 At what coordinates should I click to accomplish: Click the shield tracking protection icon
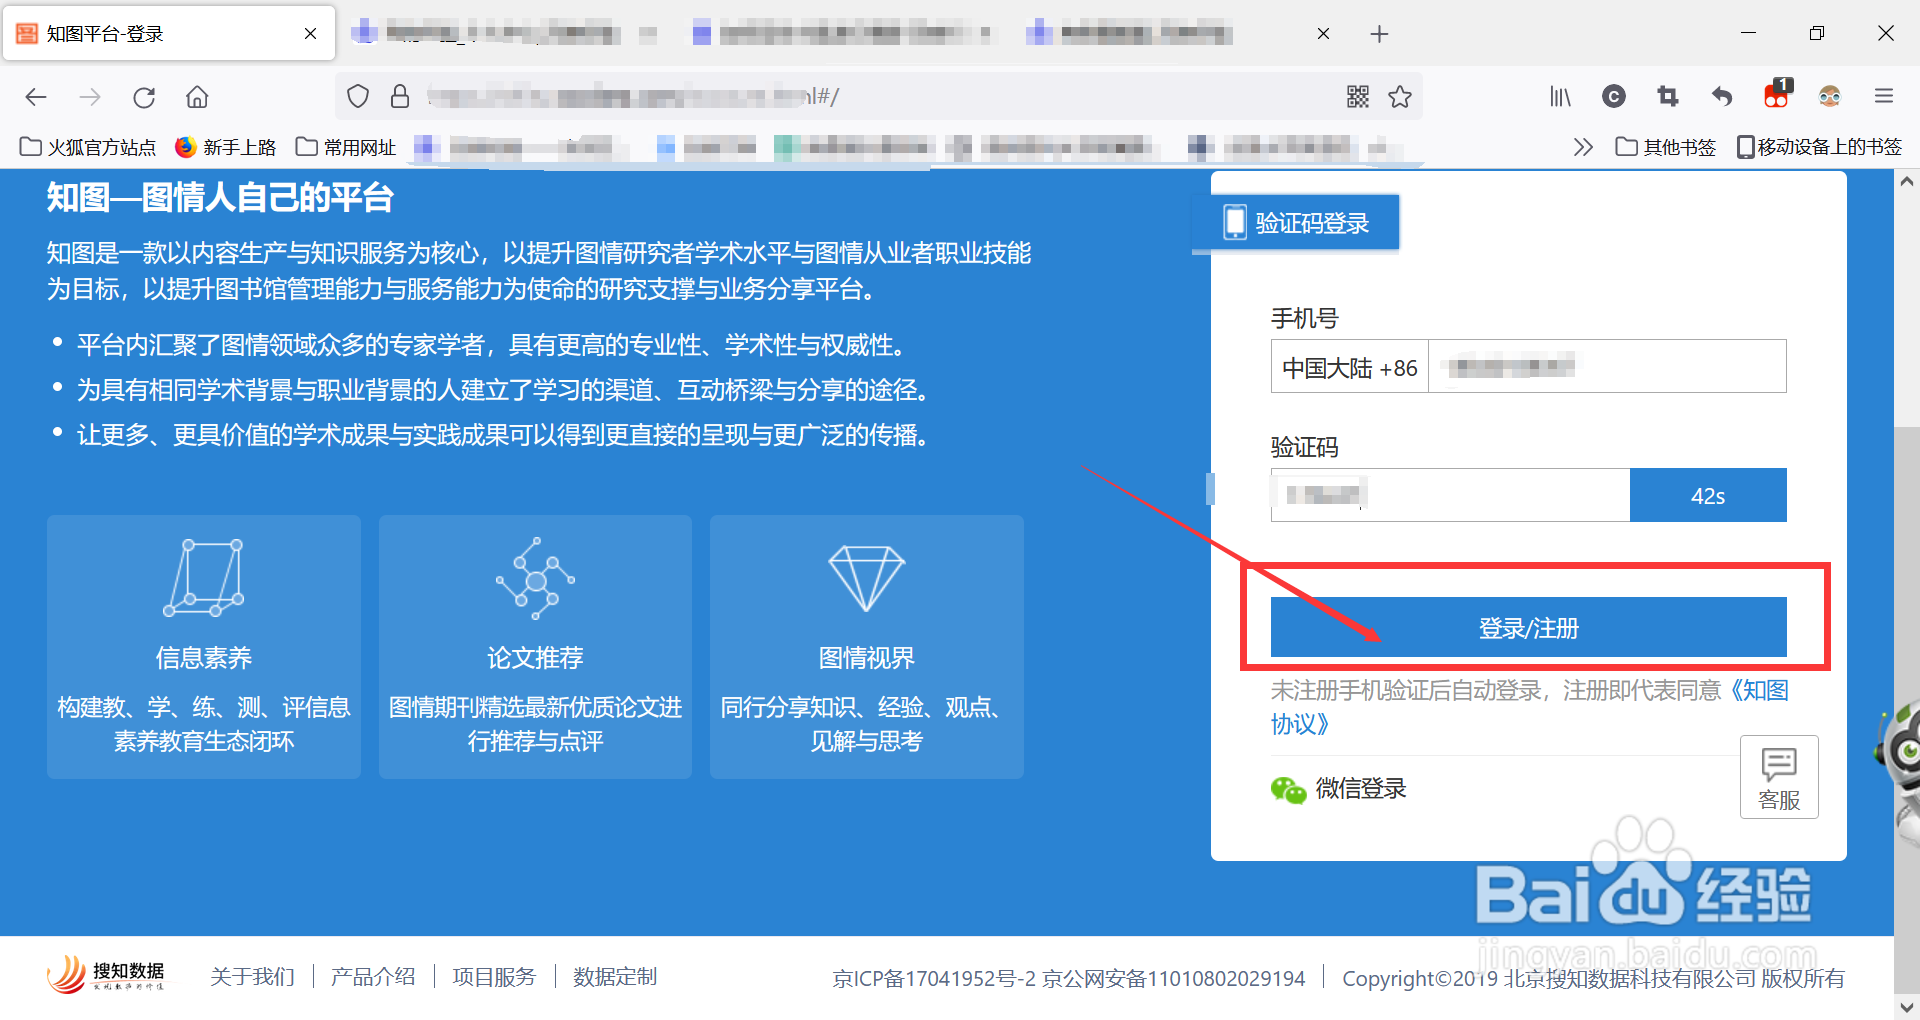pos(358,97)
